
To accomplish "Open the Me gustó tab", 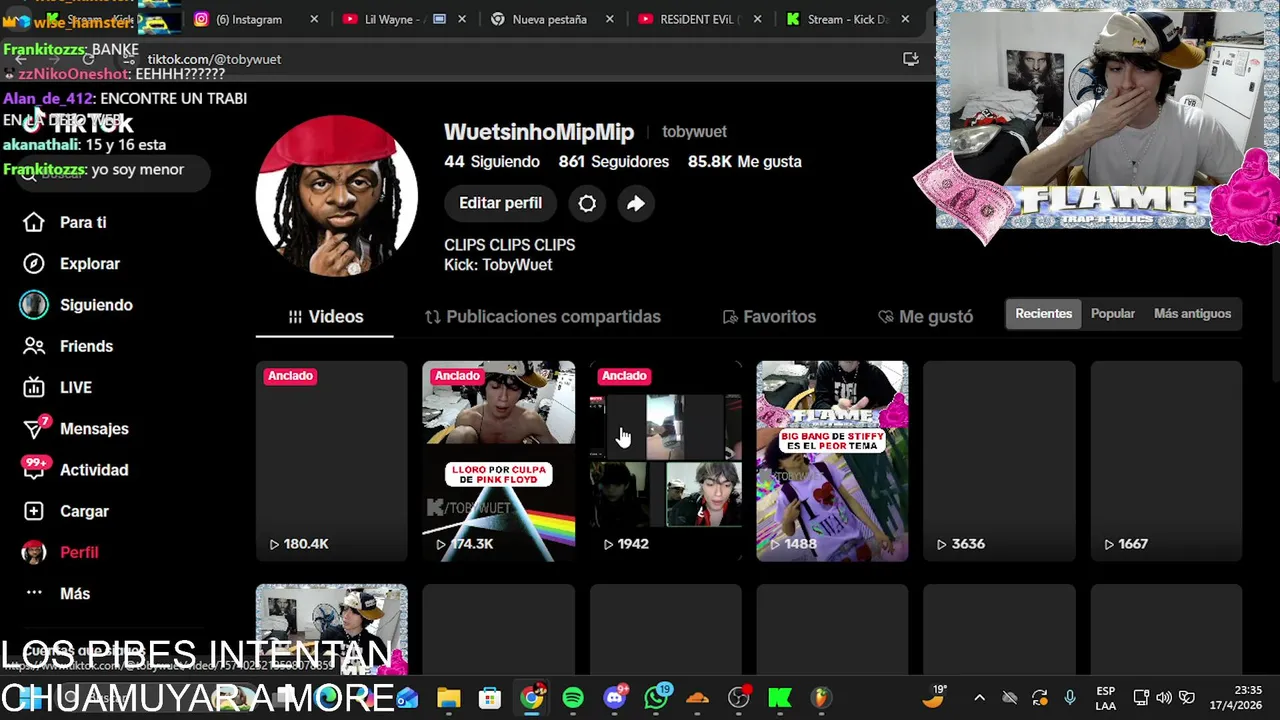I will pyautogui.click(x=925, y=317).
